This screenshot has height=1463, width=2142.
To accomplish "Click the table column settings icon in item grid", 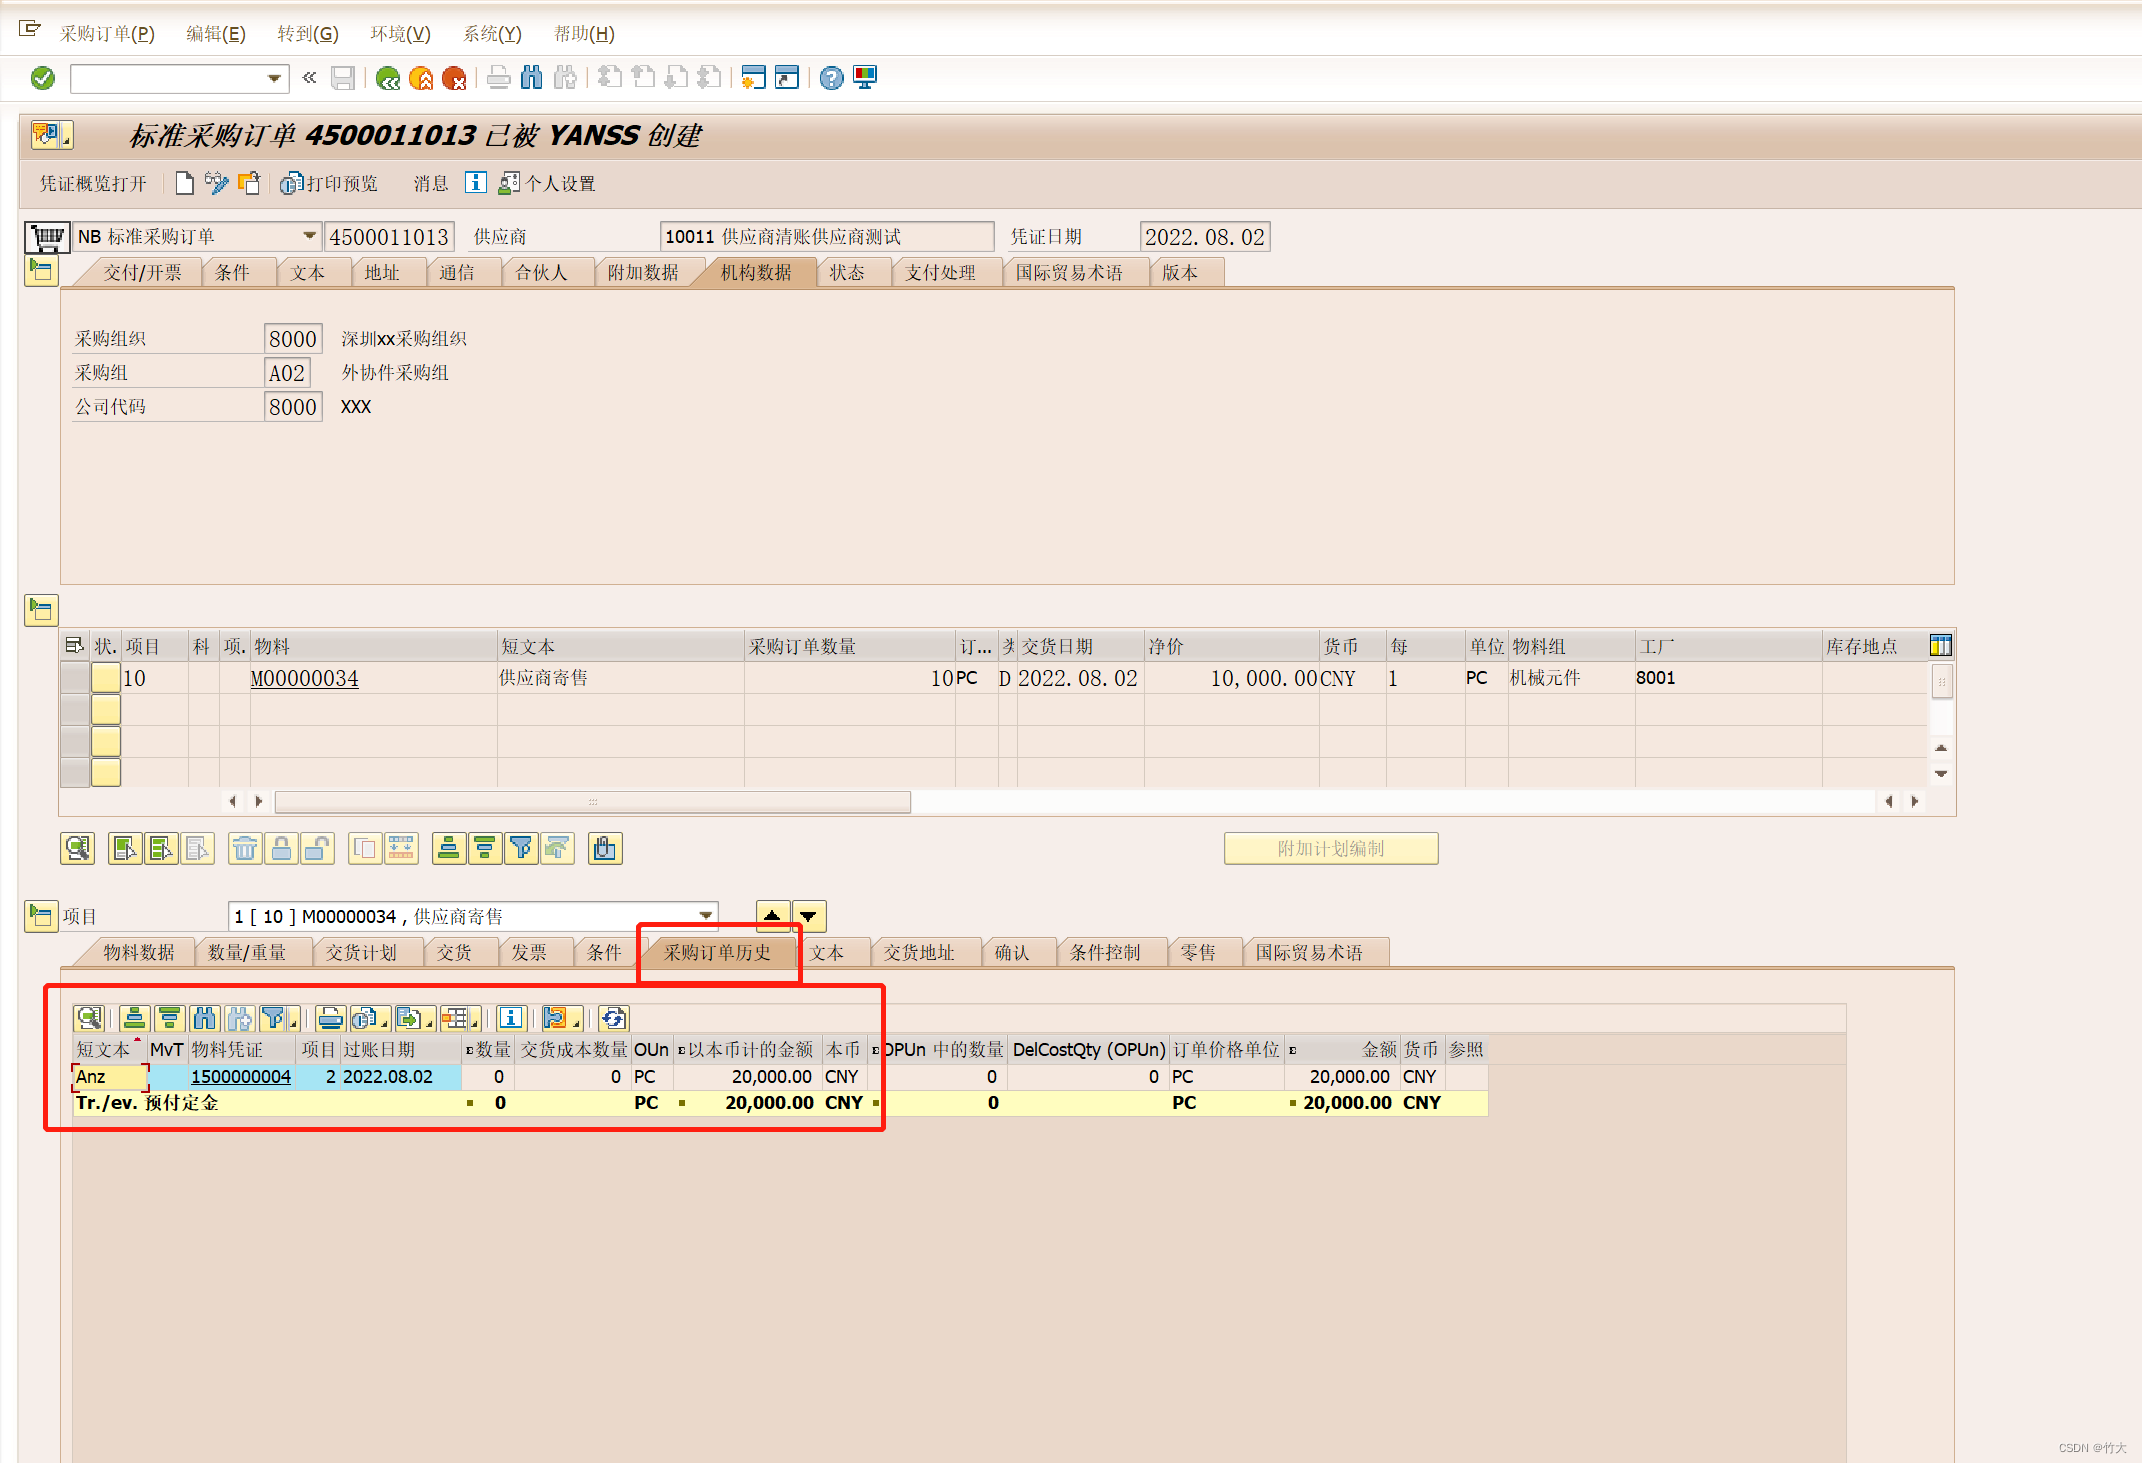I will [x=1940, y=646].
